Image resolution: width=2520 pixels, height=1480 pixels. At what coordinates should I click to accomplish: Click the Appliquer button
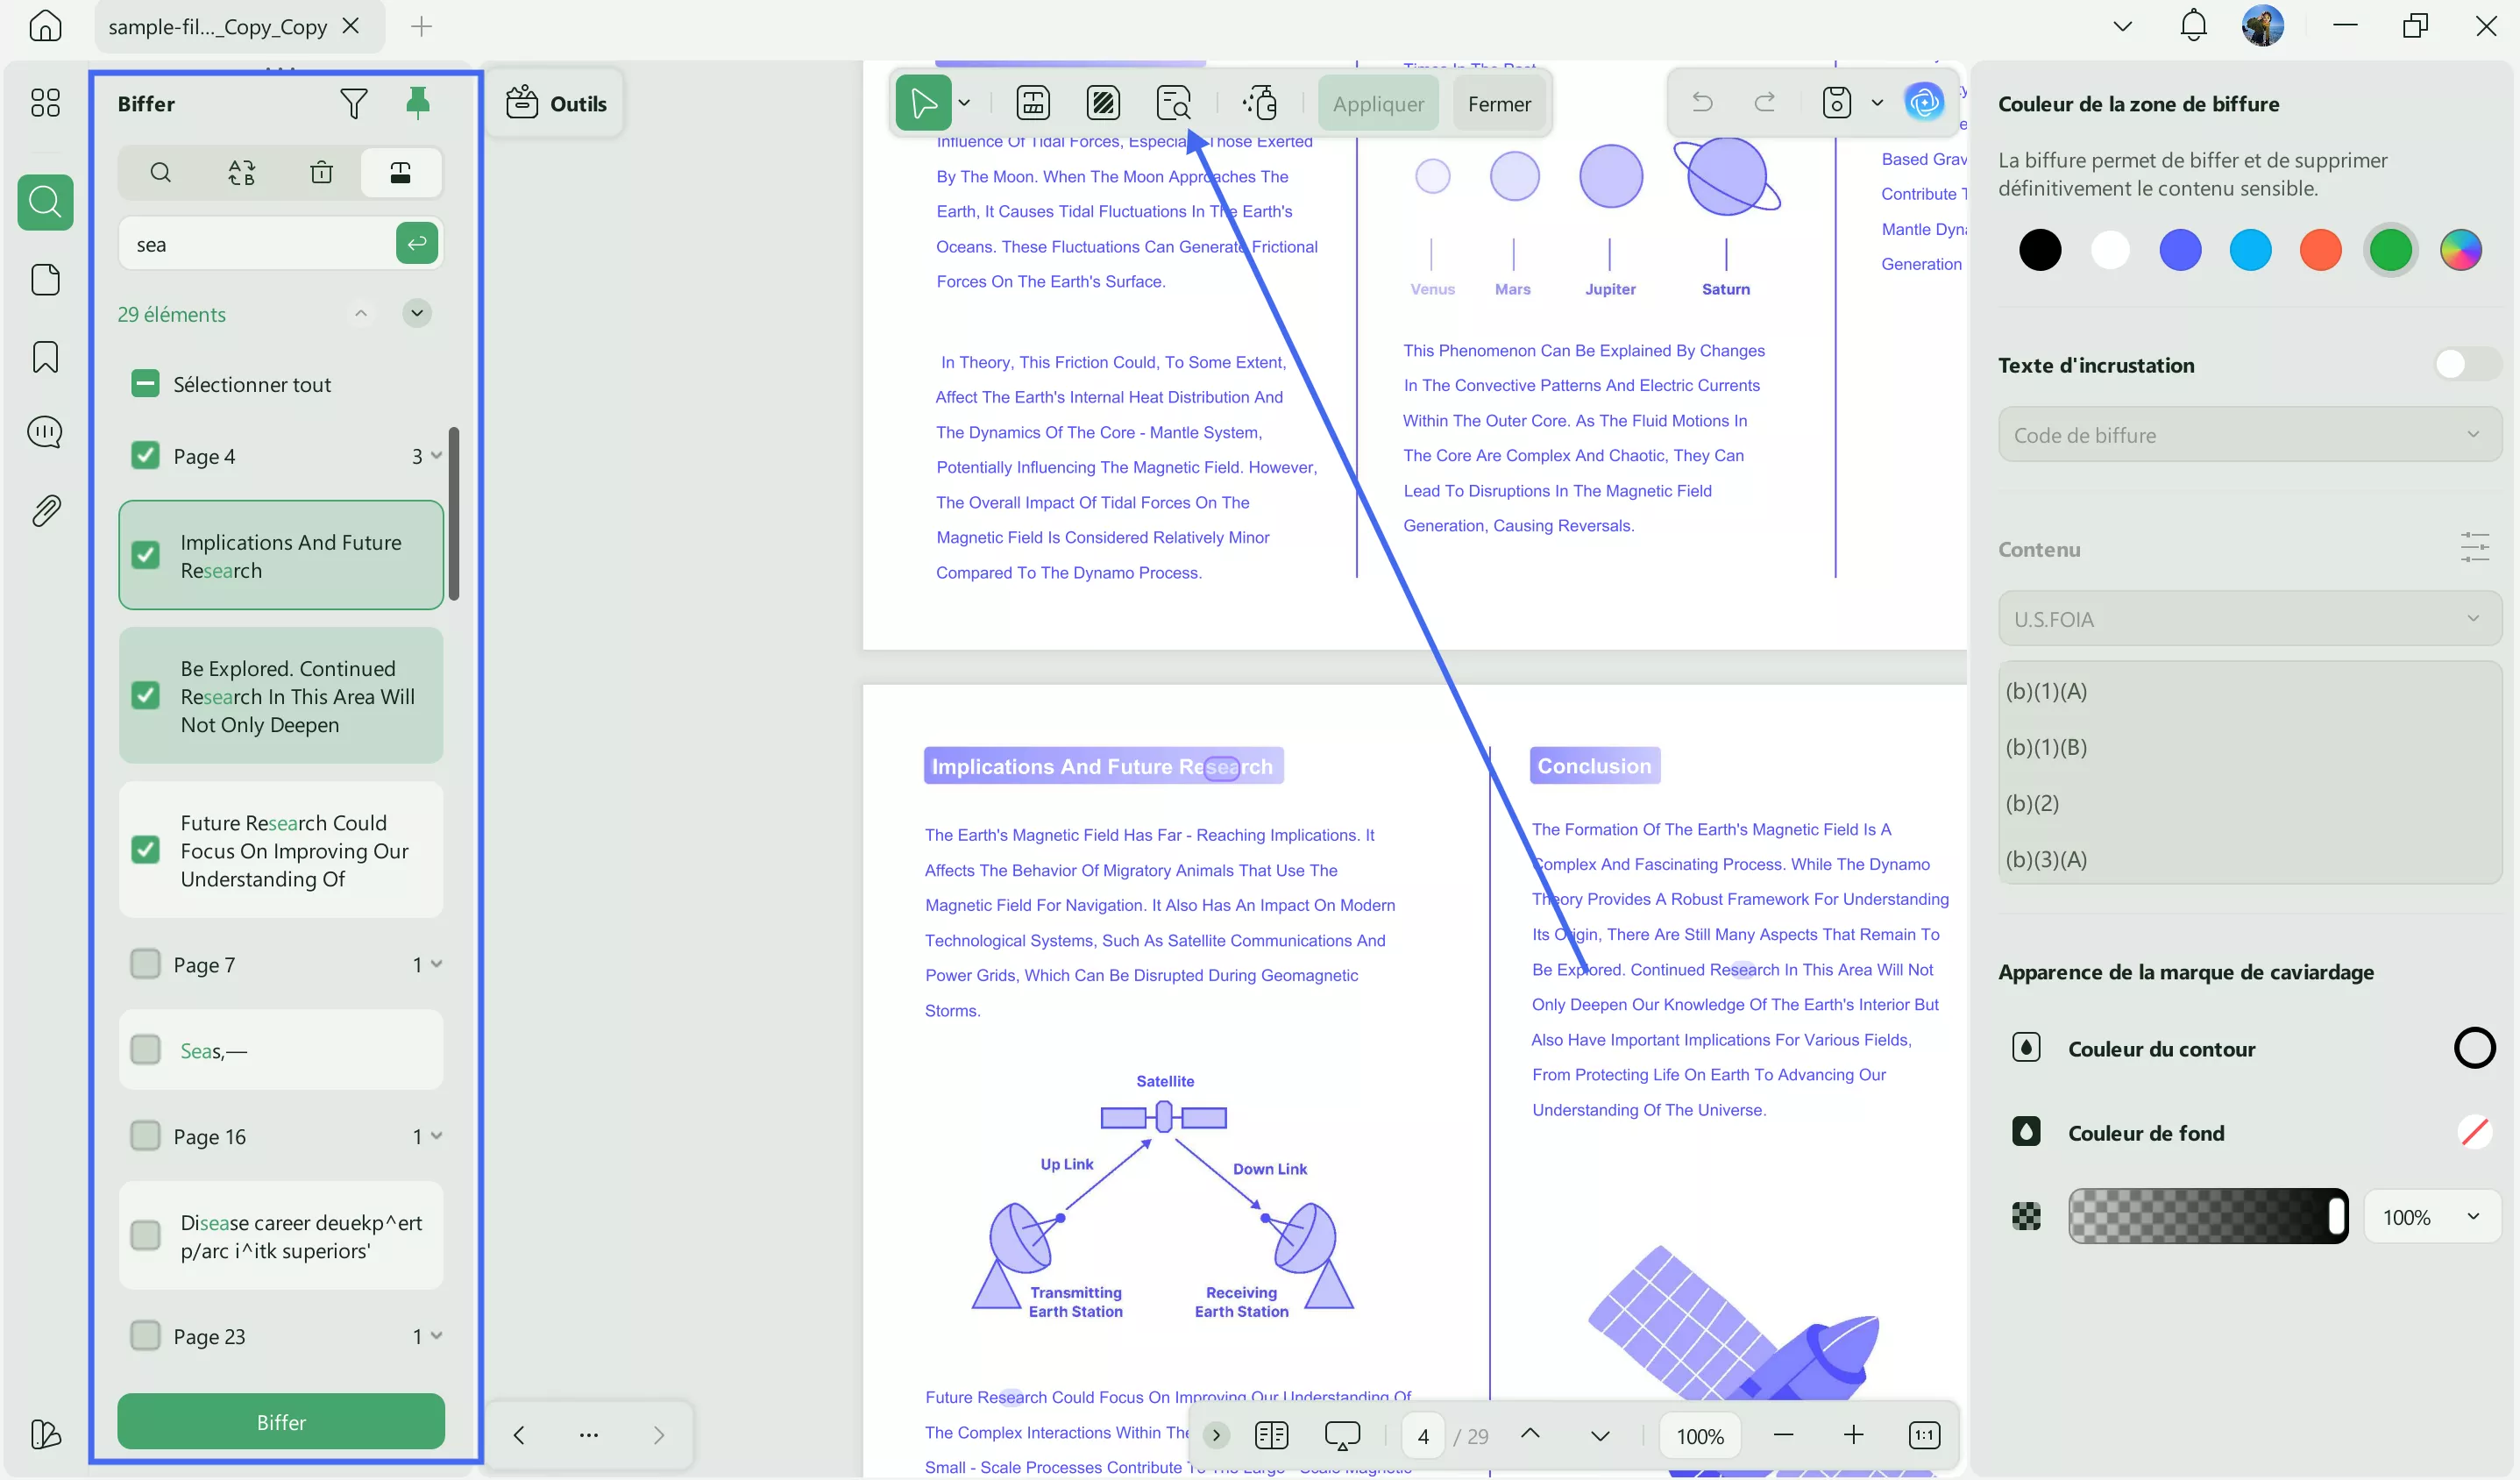coord(1378,104)
